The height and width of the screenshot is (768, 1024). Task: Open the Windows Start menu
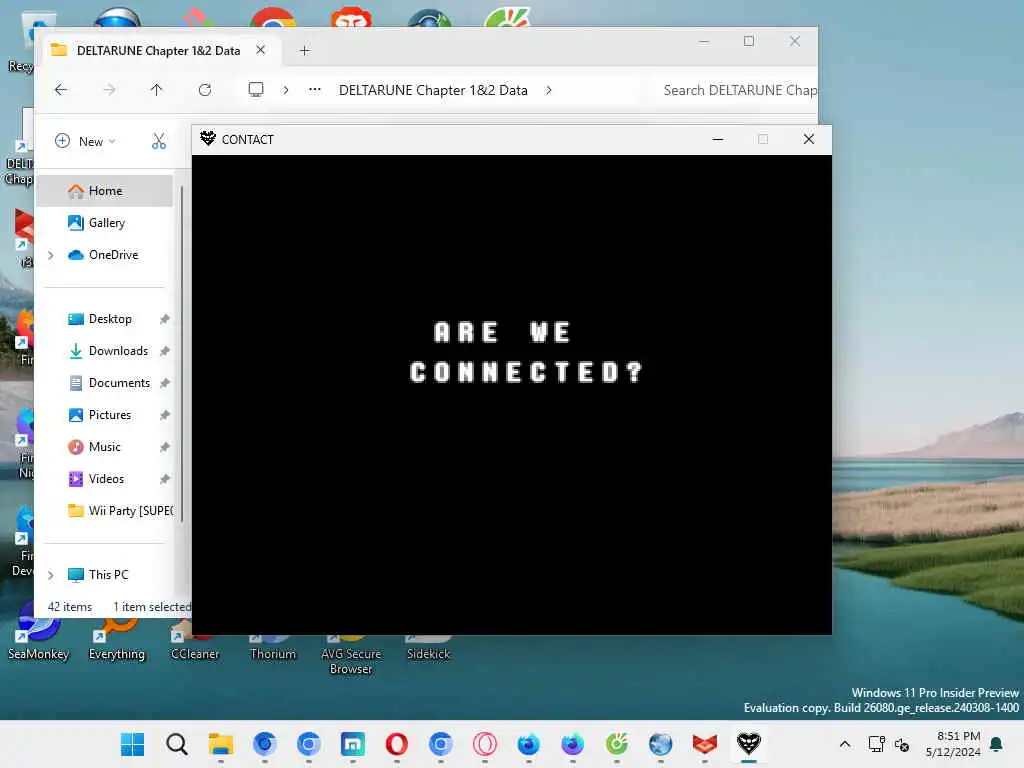133,744
